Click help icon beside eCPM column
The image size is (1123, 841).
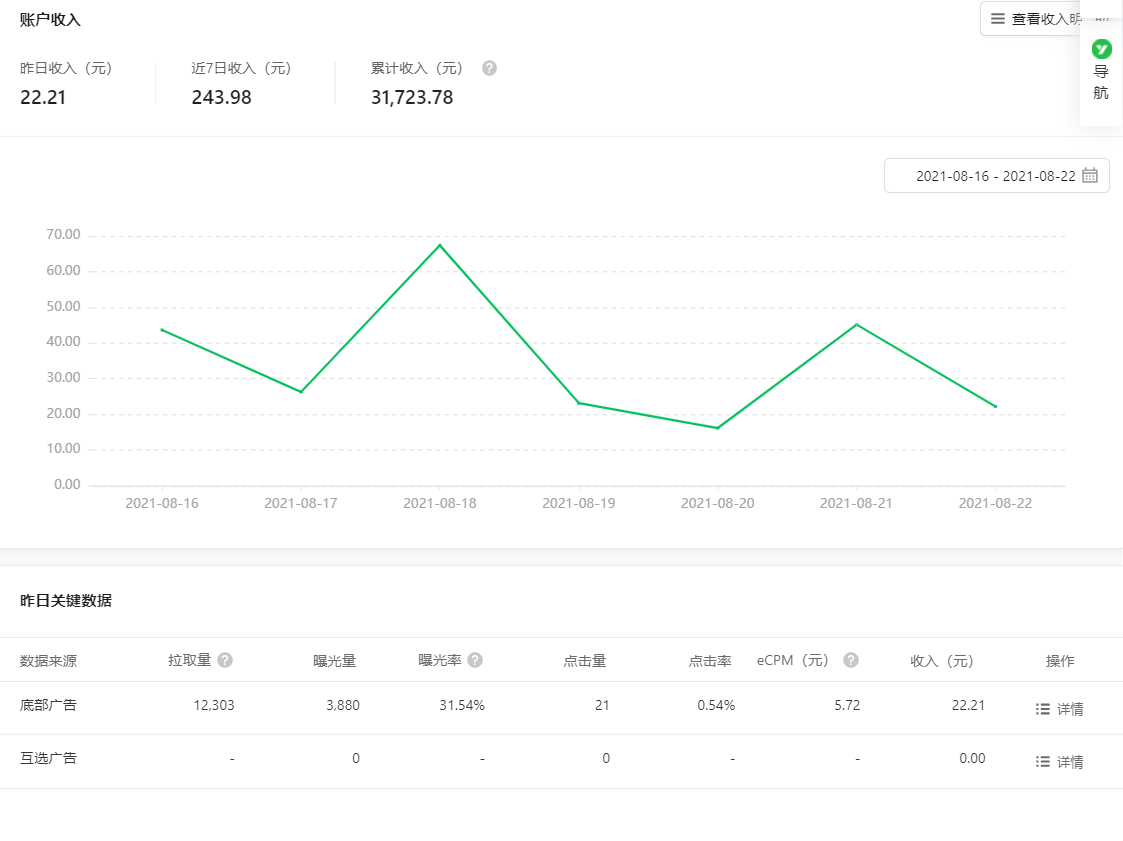[x=851, y=660]
